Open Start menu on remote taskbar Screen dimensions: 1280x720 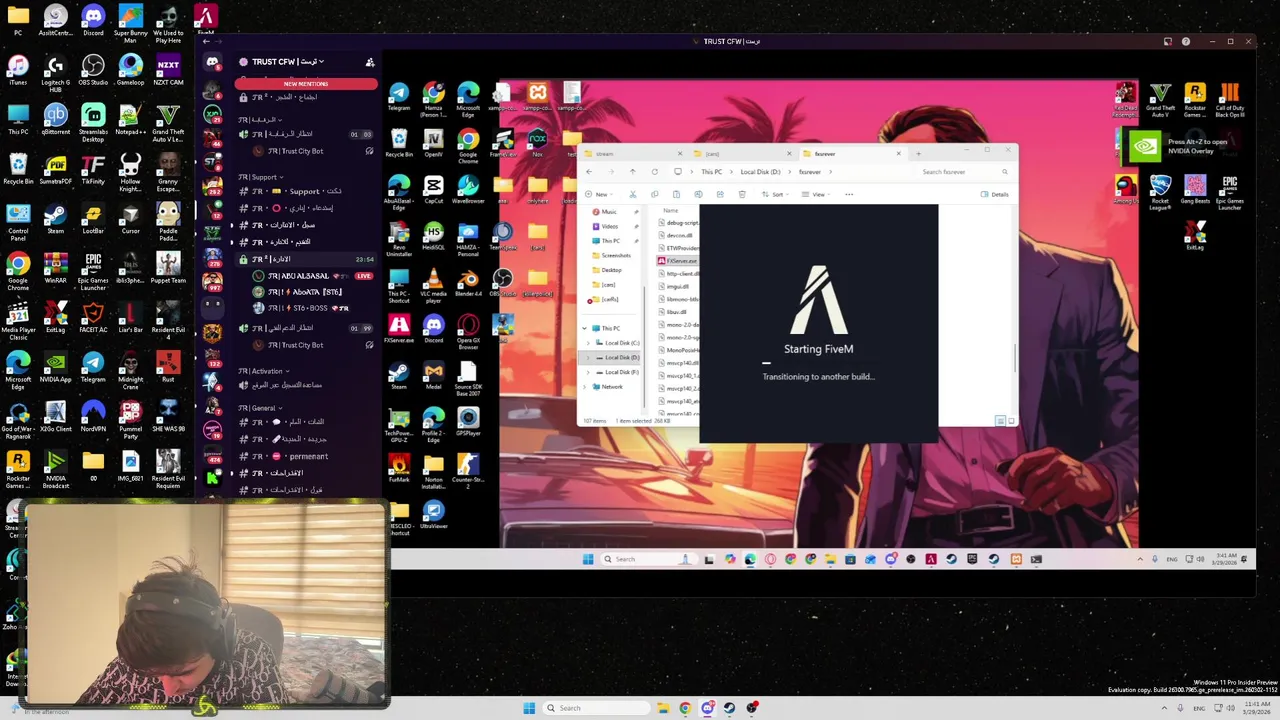(587, 559)
